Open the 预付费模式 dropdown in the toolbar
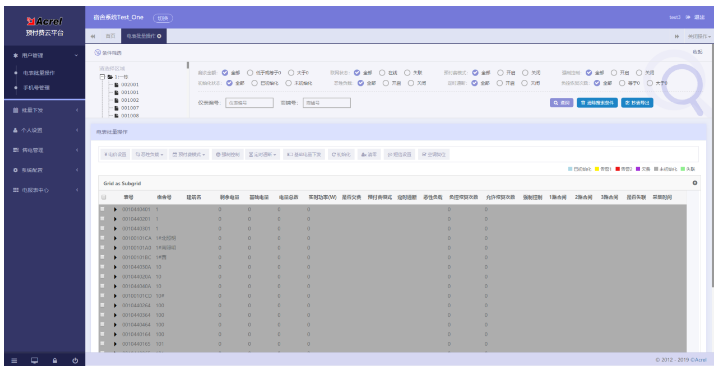 [x=189, y=155]
